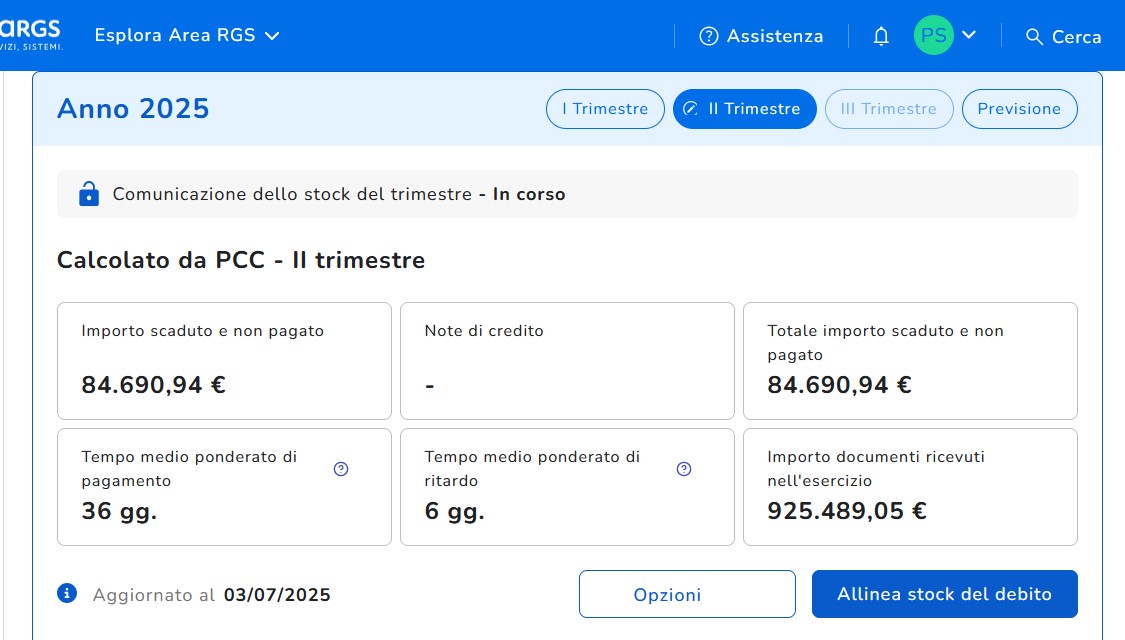Click the info icon next to Aggiornato al
The image size is (1125, 640).
67,594
